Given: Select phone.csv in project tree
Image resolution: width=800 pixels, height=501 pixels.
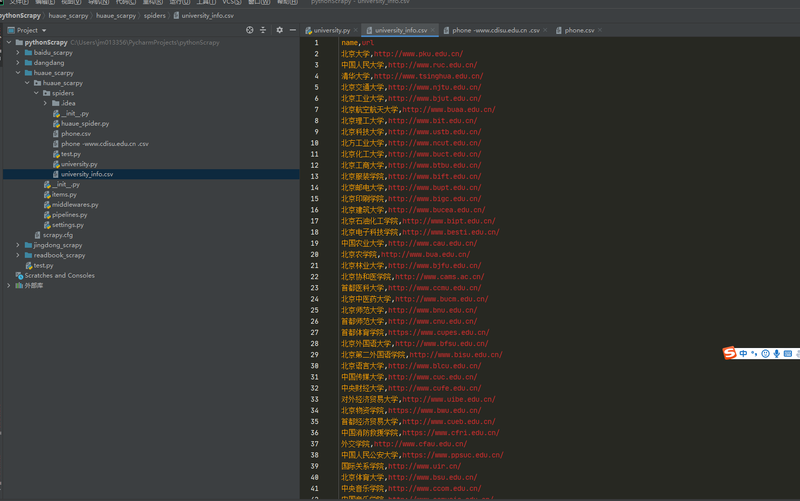Looking at the screenshot, I should [x=76, y=134].
